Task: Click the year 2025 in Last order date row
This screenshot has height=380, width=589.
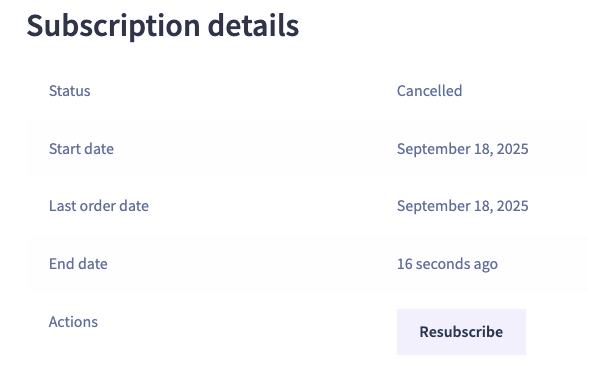Action: click(513, 206)
